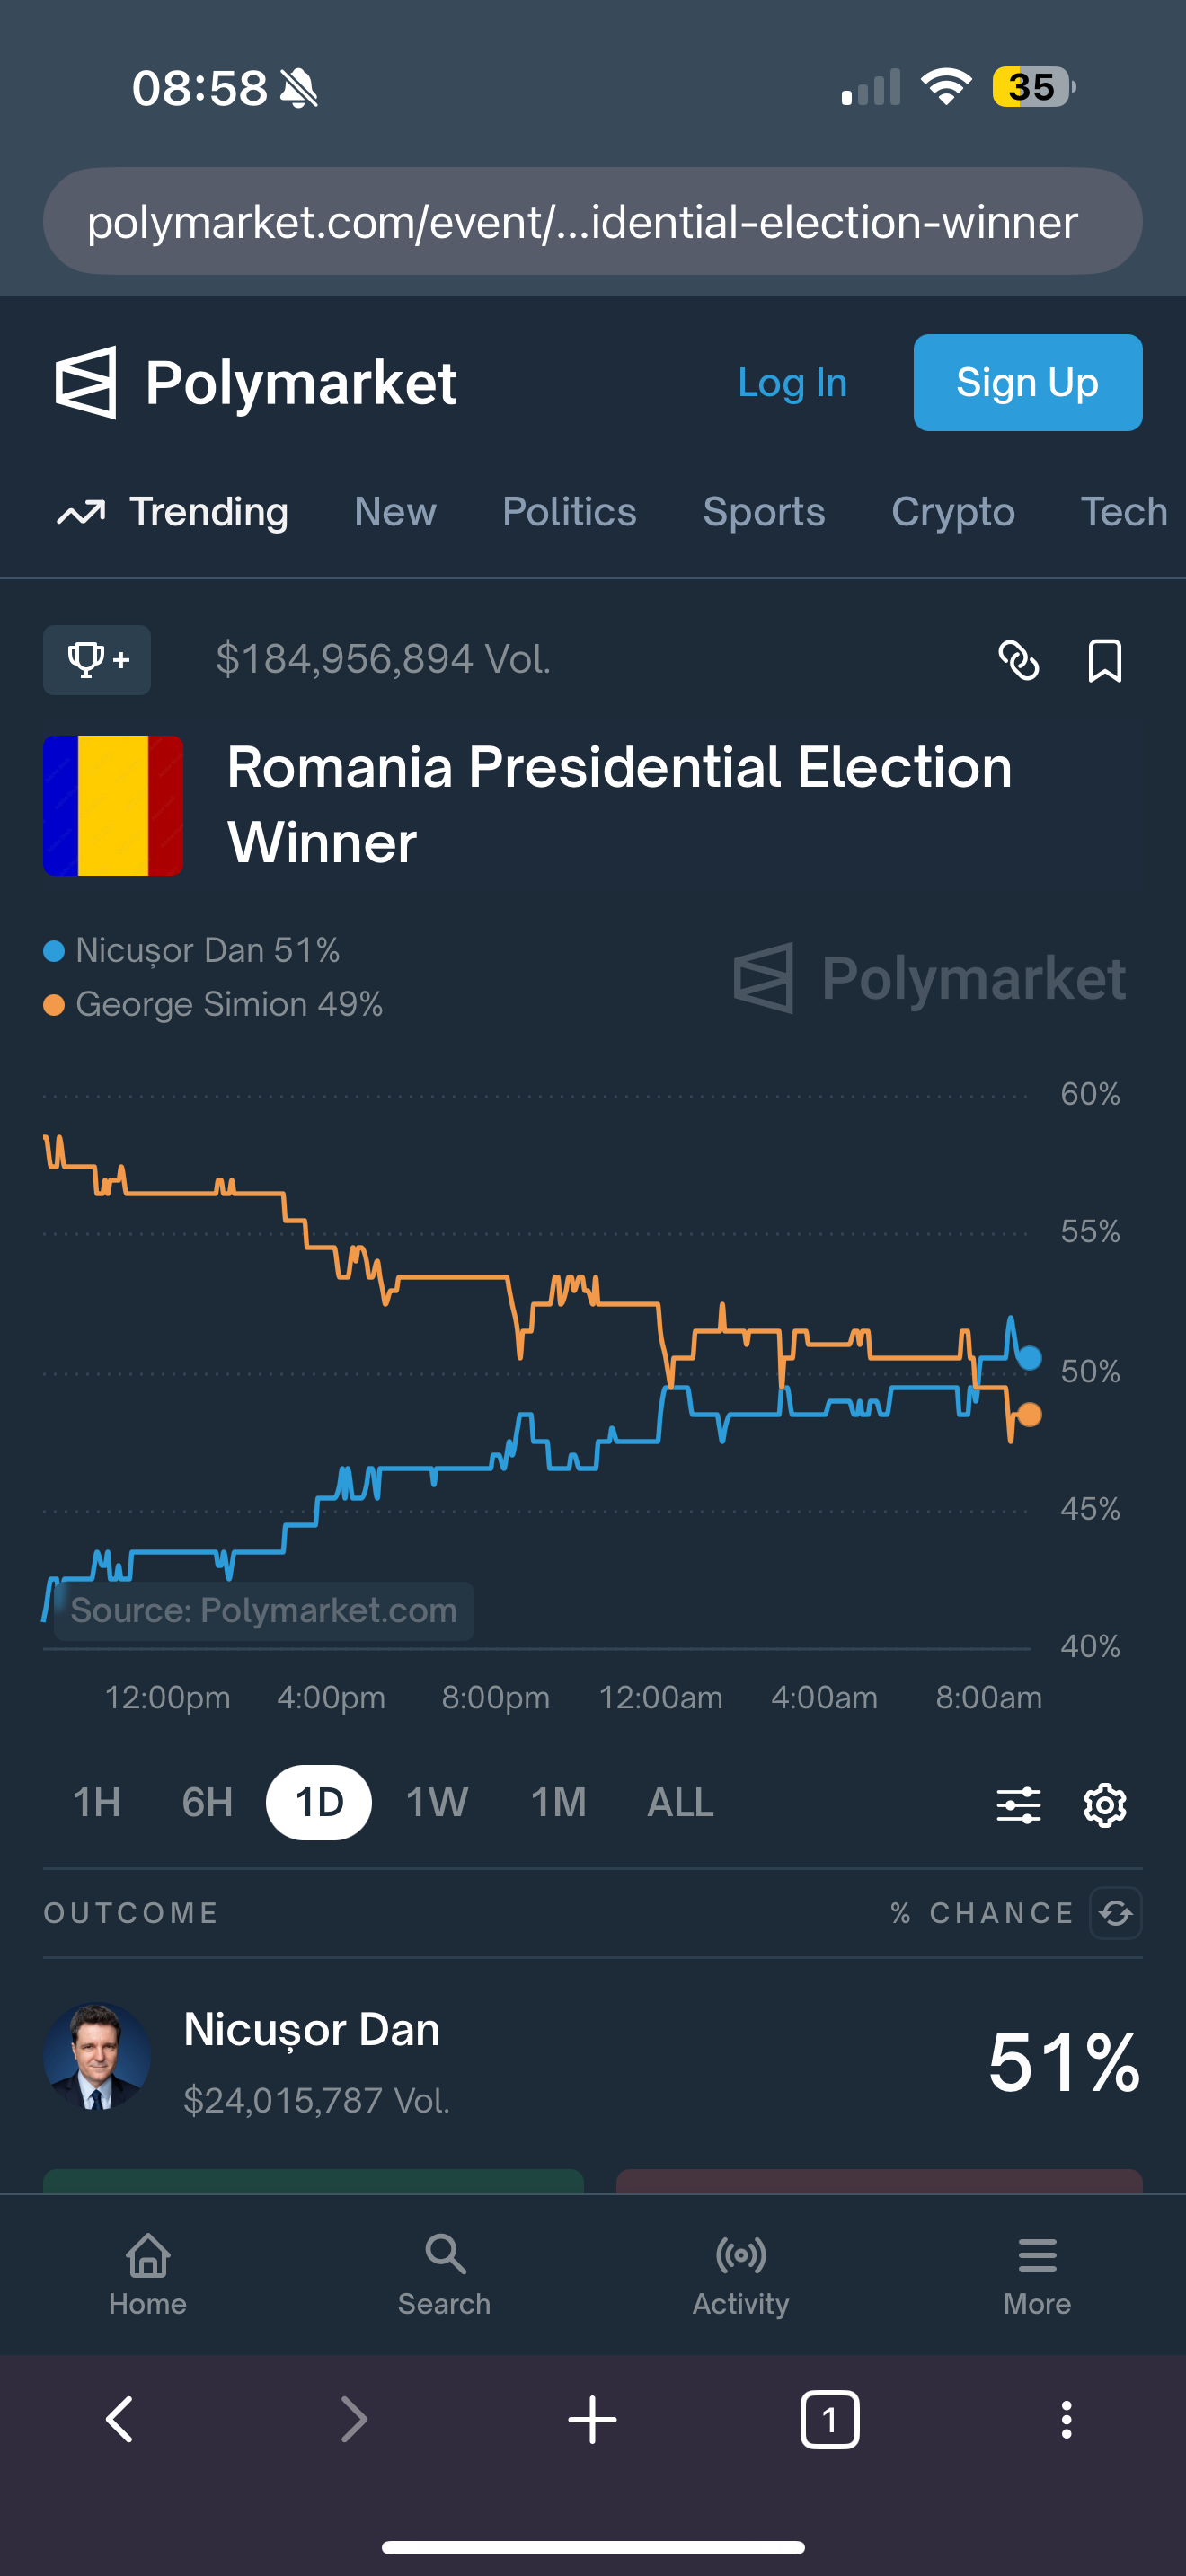This screenshot has height=2576, width=1186.
Task: Tap the trophy plus icon badge
Action: 97,660
